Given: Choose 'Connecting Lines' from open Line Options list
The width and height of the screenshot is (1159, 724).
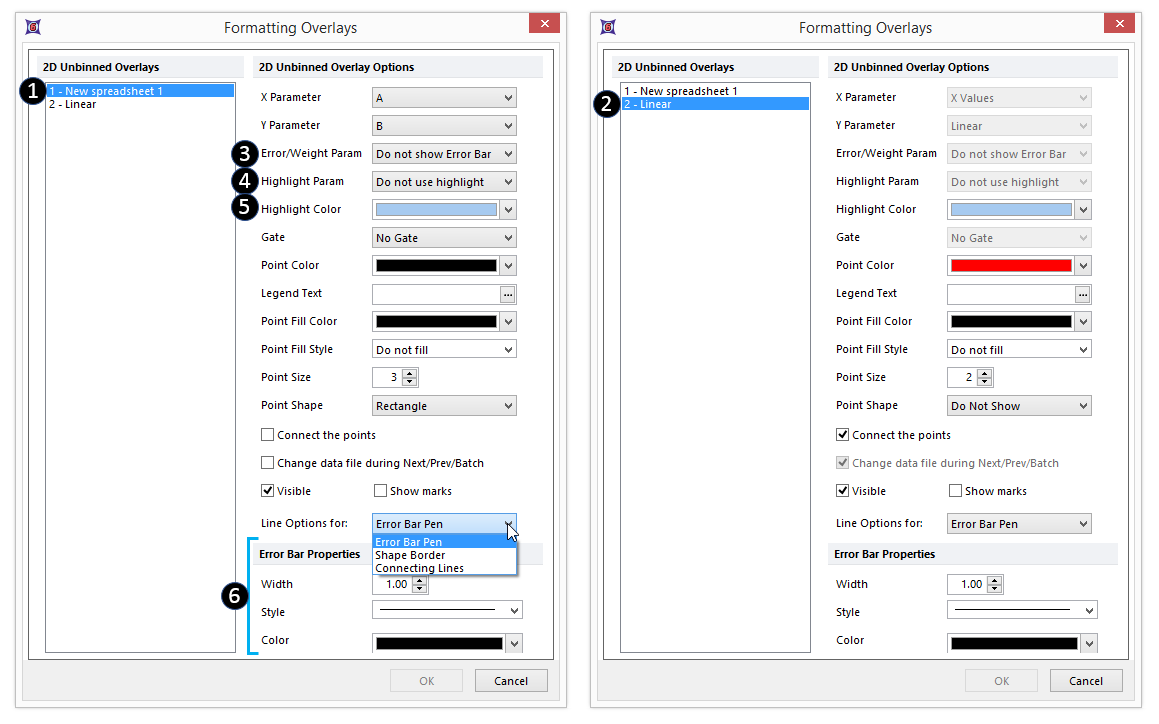Looking at the screenshot, I should [419, 568].
